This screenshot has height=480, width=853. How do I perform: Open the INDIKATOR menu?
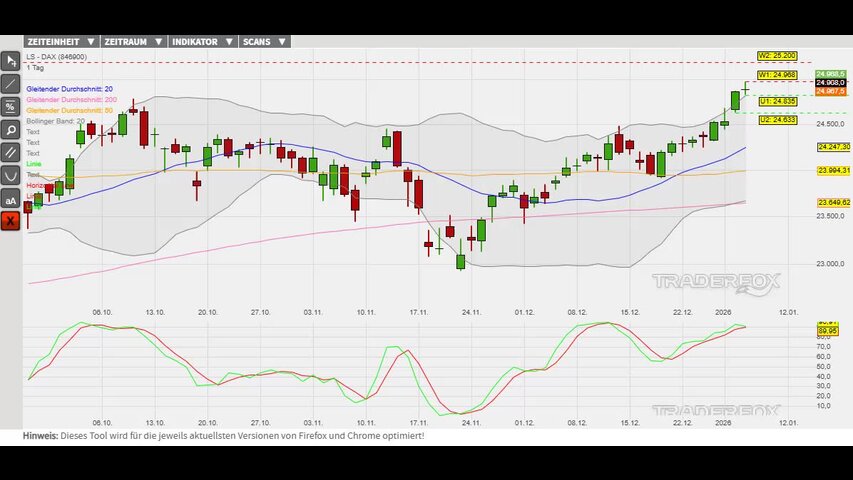pos(201,42)
